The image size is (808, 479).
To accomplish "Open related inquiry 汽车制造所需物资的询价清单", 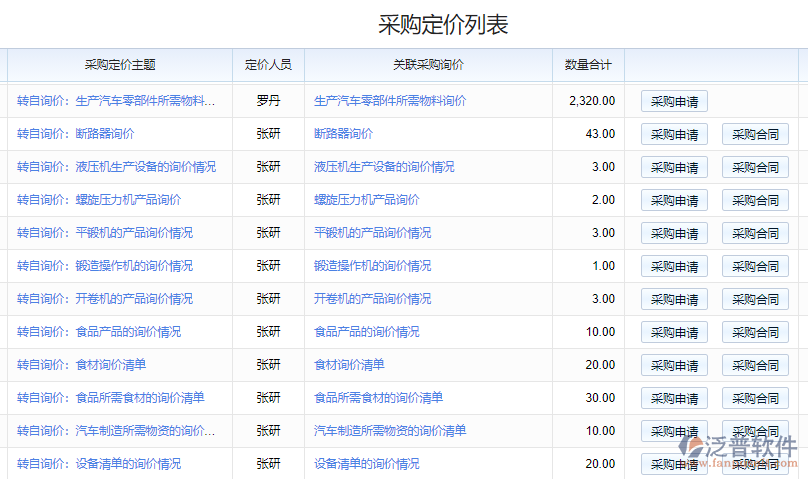I will point(390,431).
